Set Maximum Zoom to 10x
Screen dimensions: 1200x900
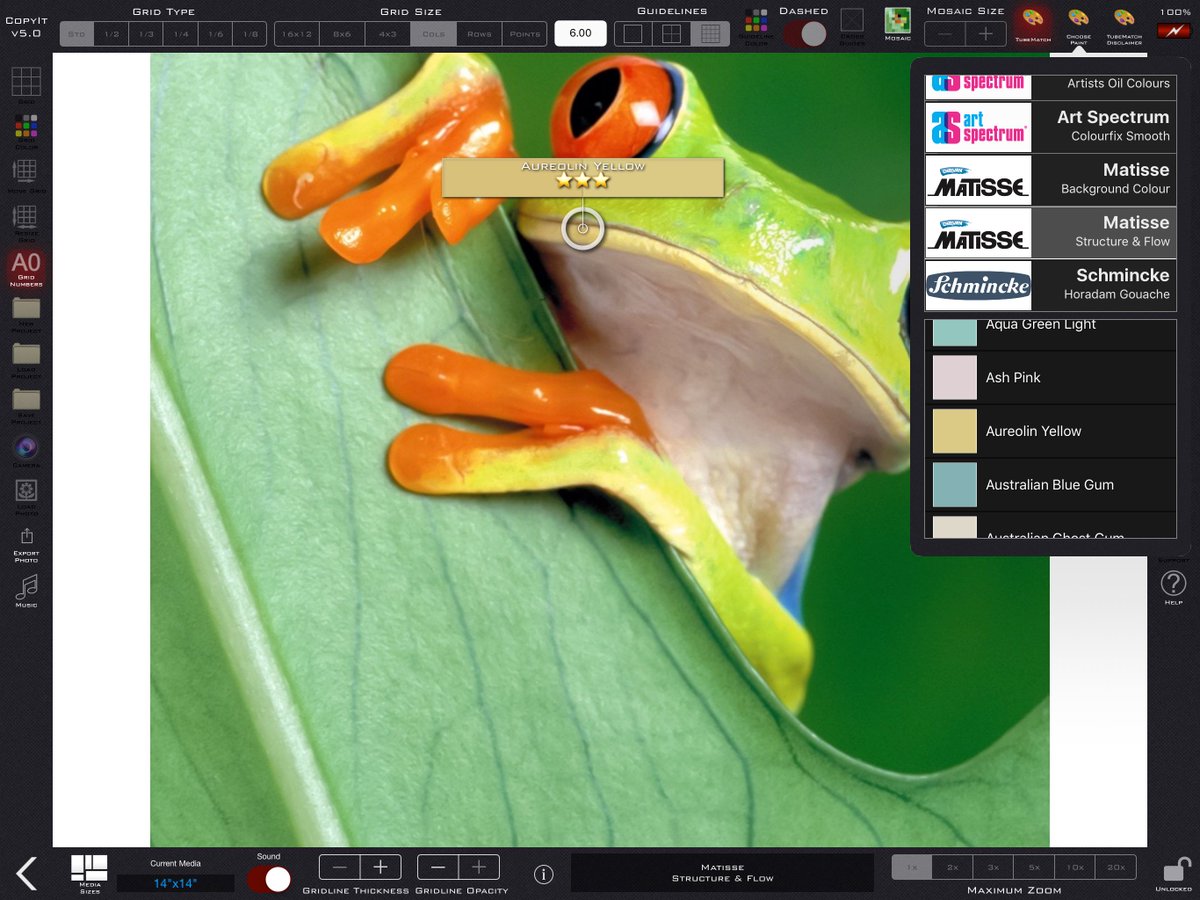pyautogui.click(x=1075, y=867)
